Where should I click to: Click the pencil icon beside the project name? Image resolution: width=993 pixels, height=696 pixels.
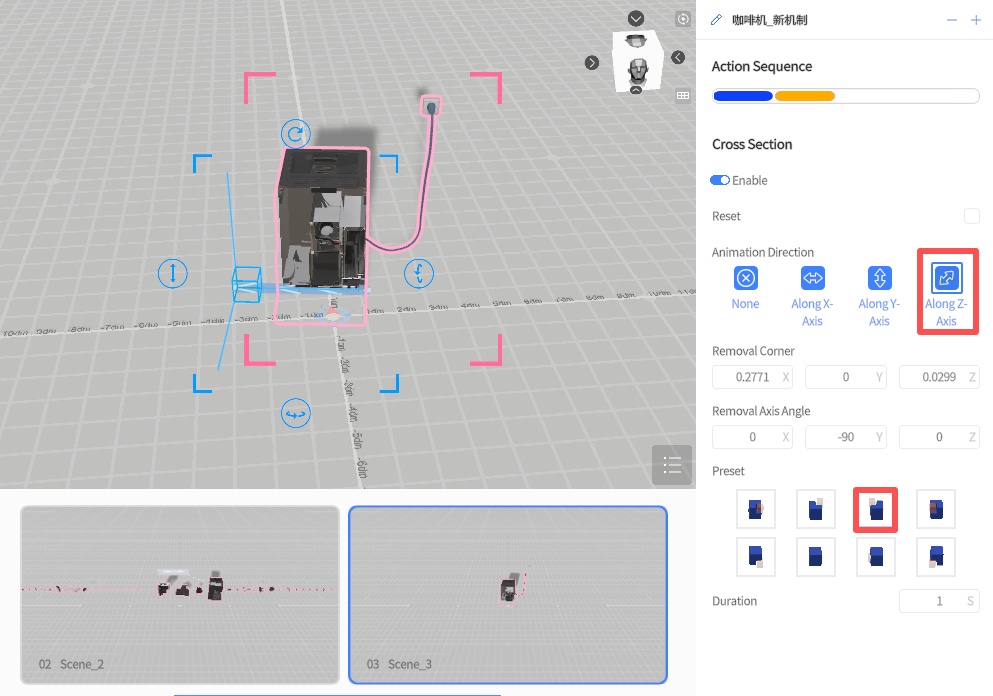716,20
